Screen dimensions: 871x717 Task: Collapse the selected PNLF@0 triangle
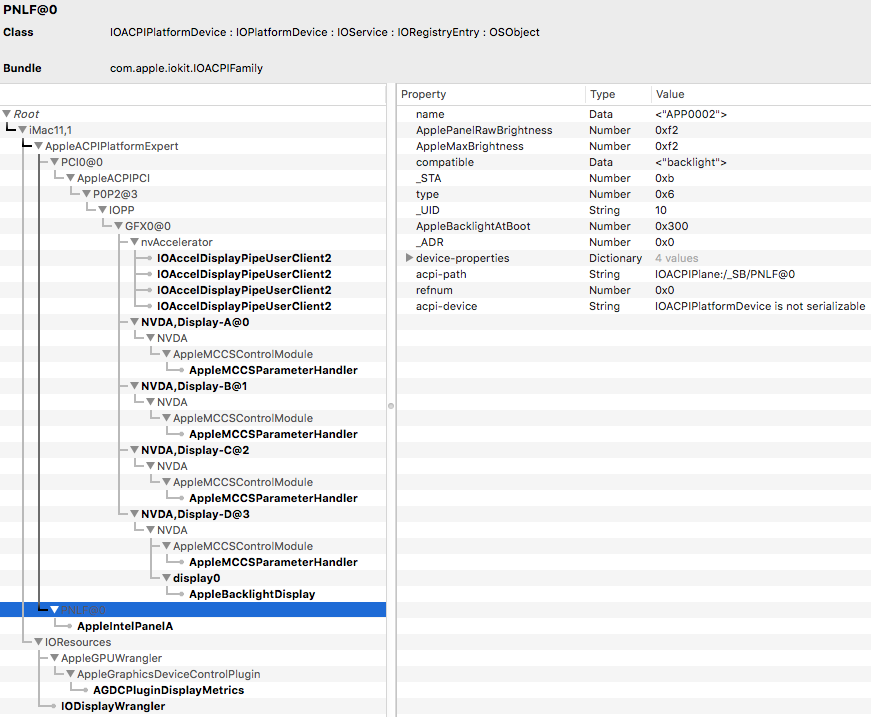click(54, 610)
